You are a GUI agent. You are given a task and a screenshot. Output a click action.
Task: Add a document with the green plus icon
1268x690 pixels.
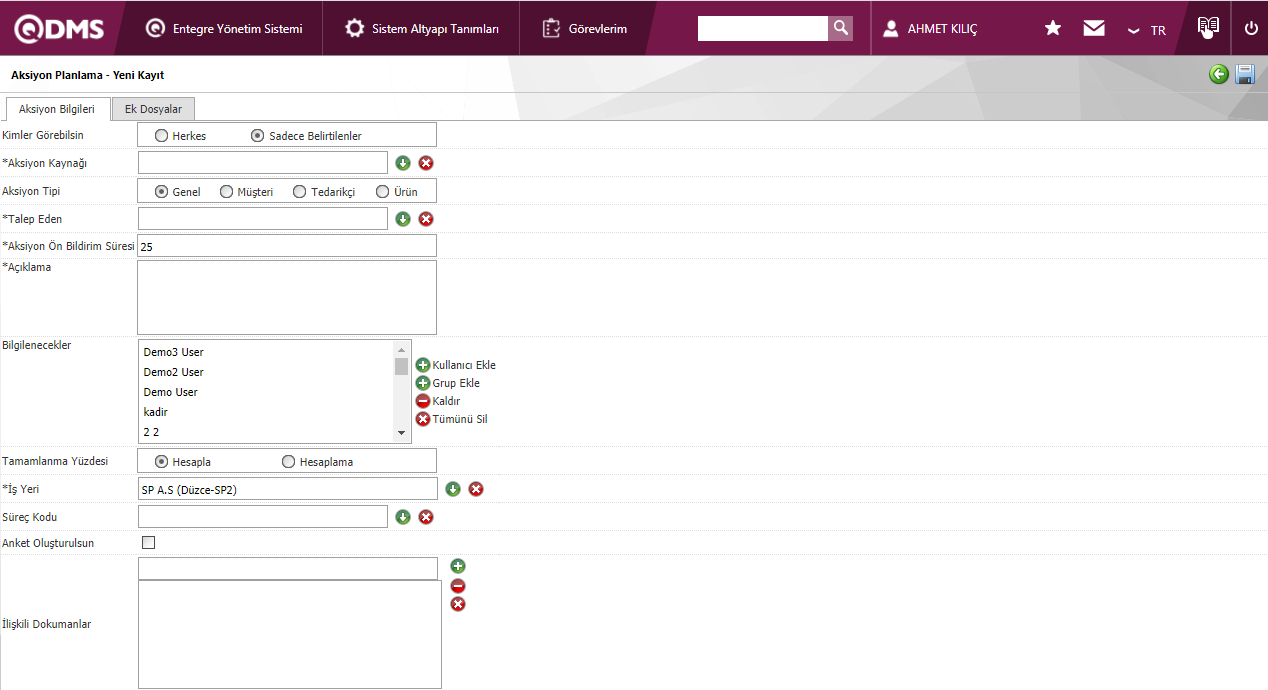(458, 566)
